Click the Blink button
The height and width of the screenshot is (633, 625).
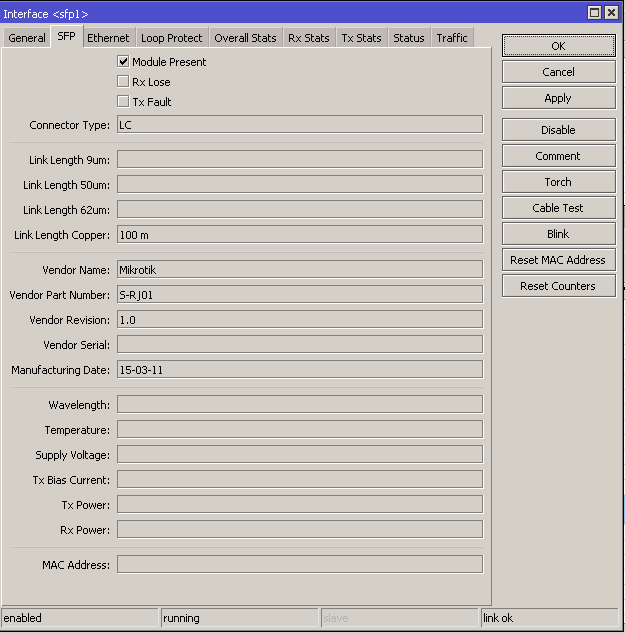pyautogui.click(x=558, y=234)
